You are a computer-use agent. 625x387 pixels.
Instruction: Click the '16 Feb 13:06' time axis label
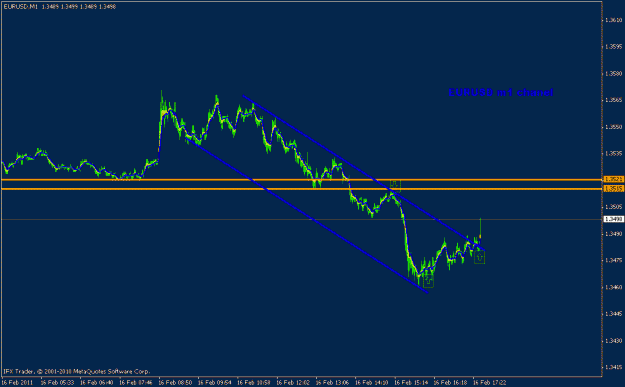(x=332, y=383)
